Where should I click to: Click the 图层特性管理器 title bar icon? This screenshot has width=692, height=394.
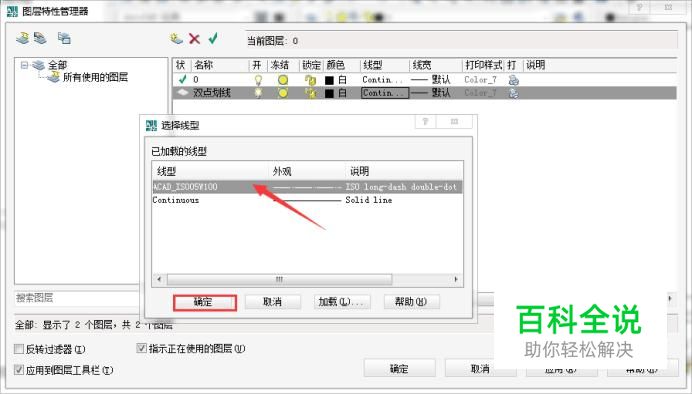pos(13,11)
